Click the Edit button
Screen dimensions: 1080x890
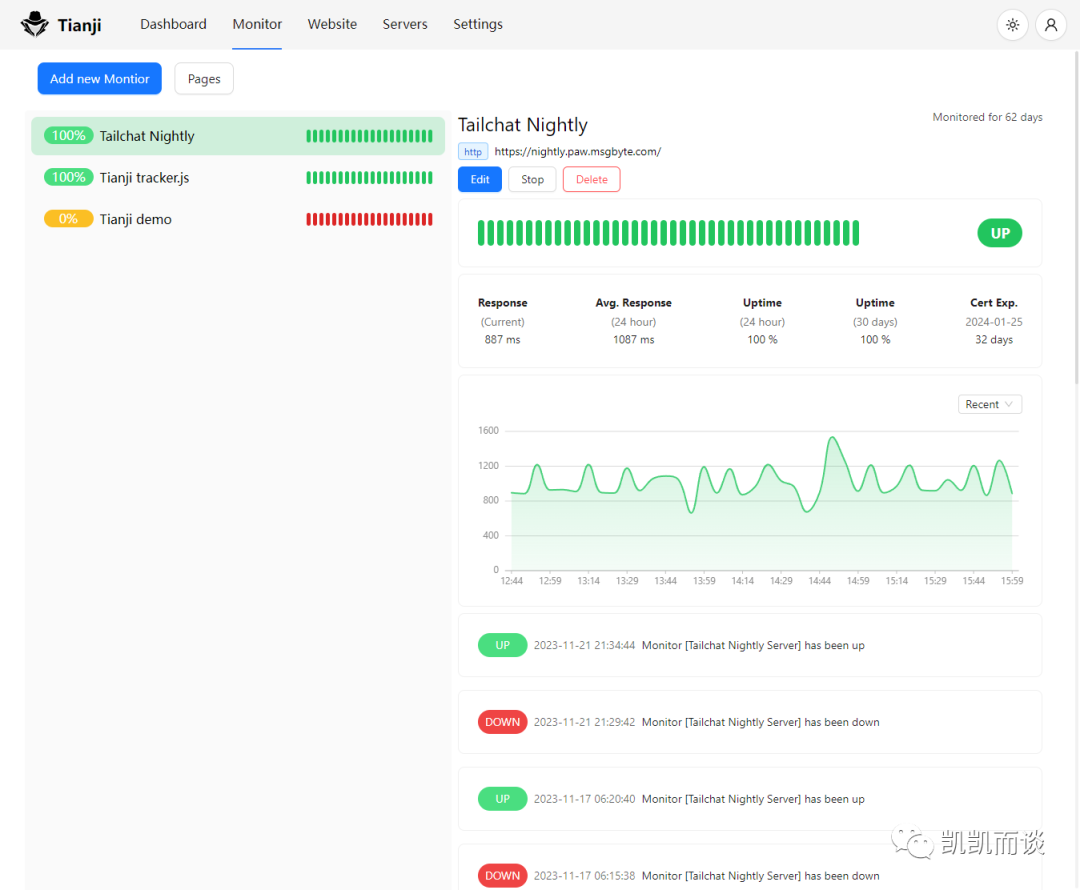(480, 179)
